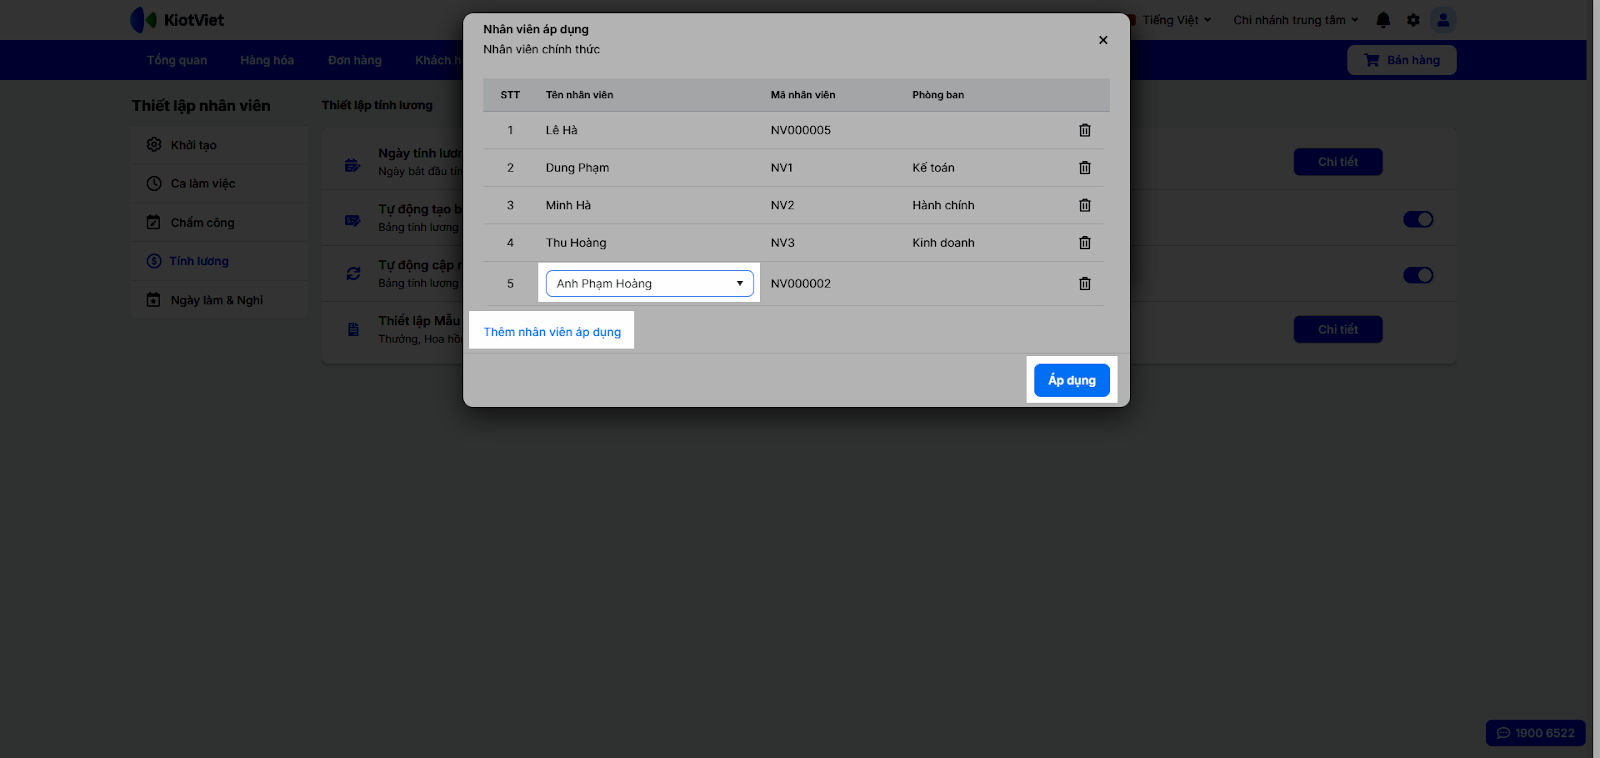
Task: Click the KiotViet logo
Action: [x=177, y=20]
